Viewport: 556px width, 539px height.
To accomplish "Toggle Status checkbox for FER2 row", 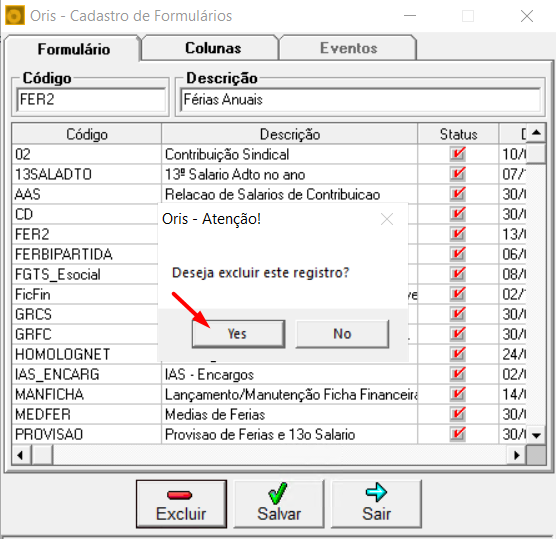I will point(457,234).
